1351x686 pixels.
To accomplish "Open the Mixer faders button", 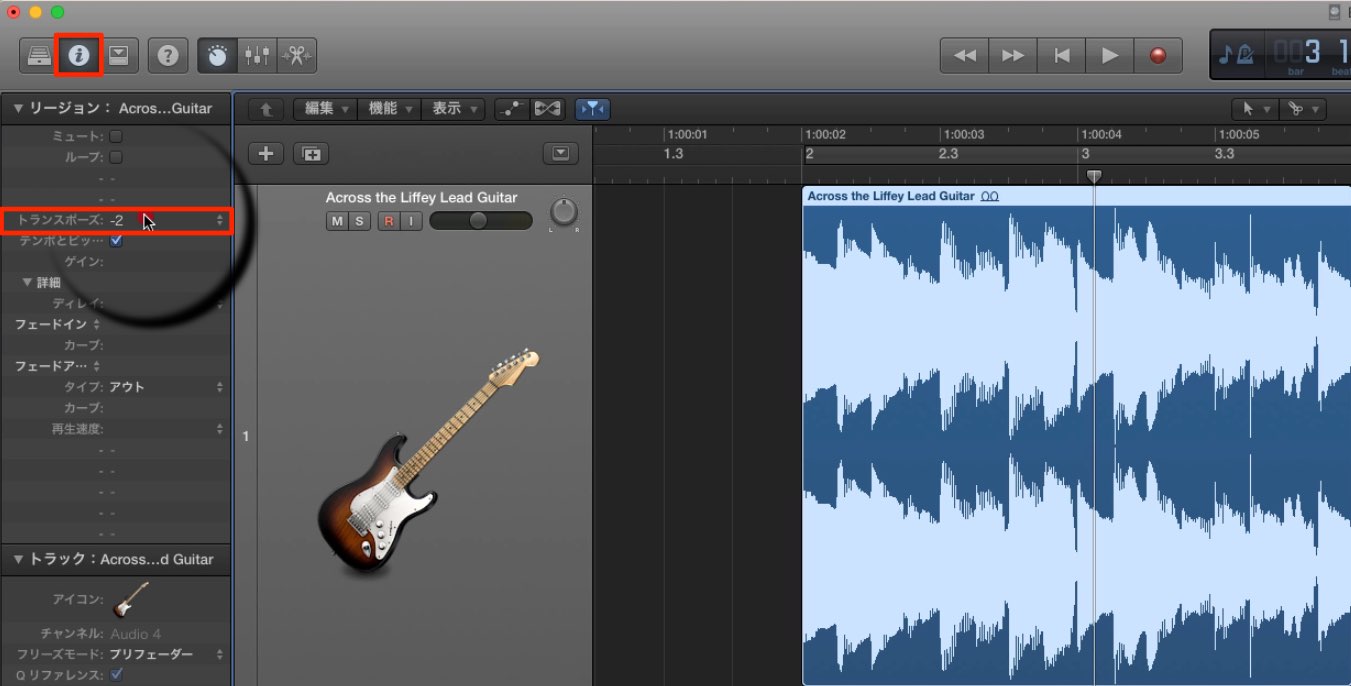I will 257,55.
